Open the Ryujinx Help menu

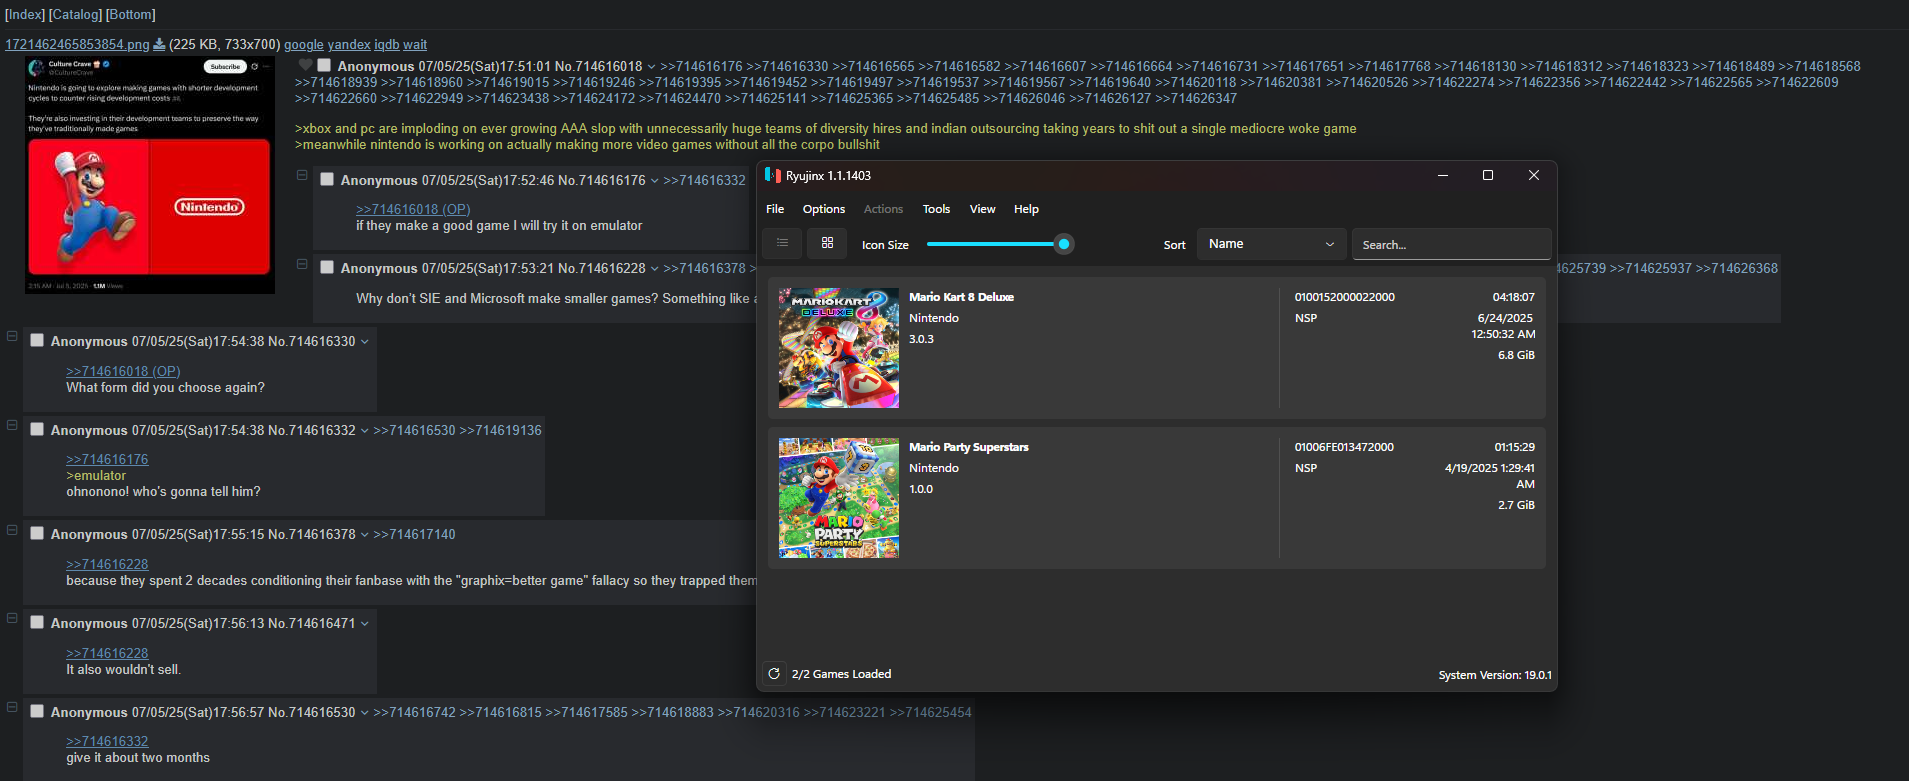tap(1026, 209)
